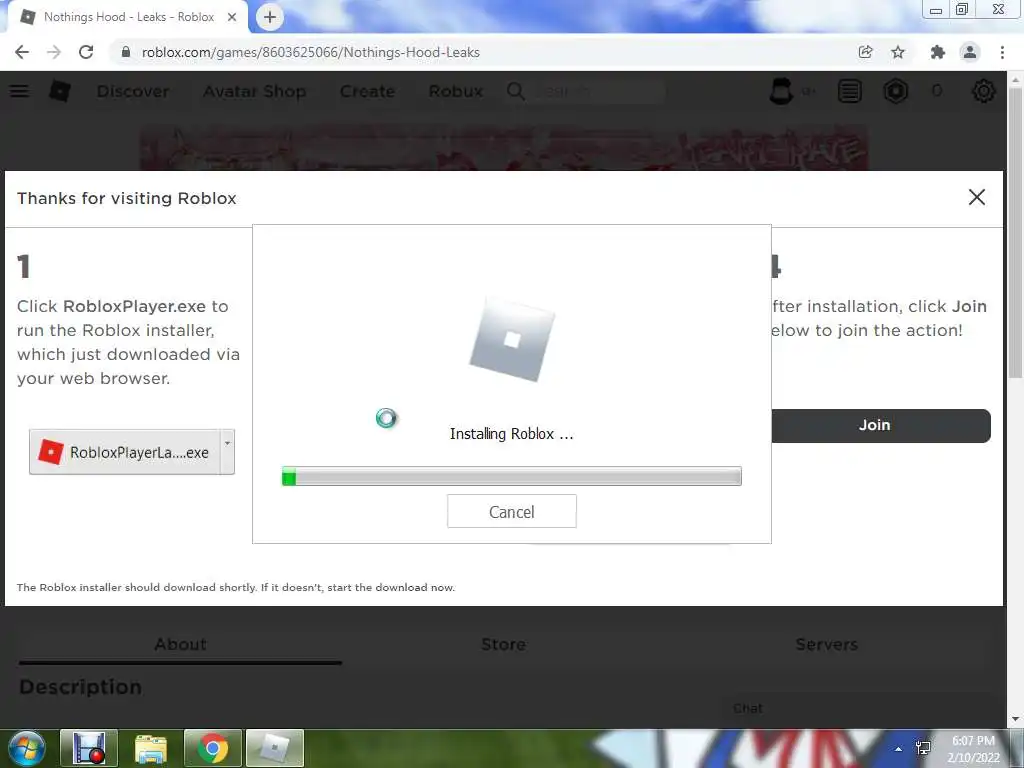Click the share page icon

coord(865,52)
